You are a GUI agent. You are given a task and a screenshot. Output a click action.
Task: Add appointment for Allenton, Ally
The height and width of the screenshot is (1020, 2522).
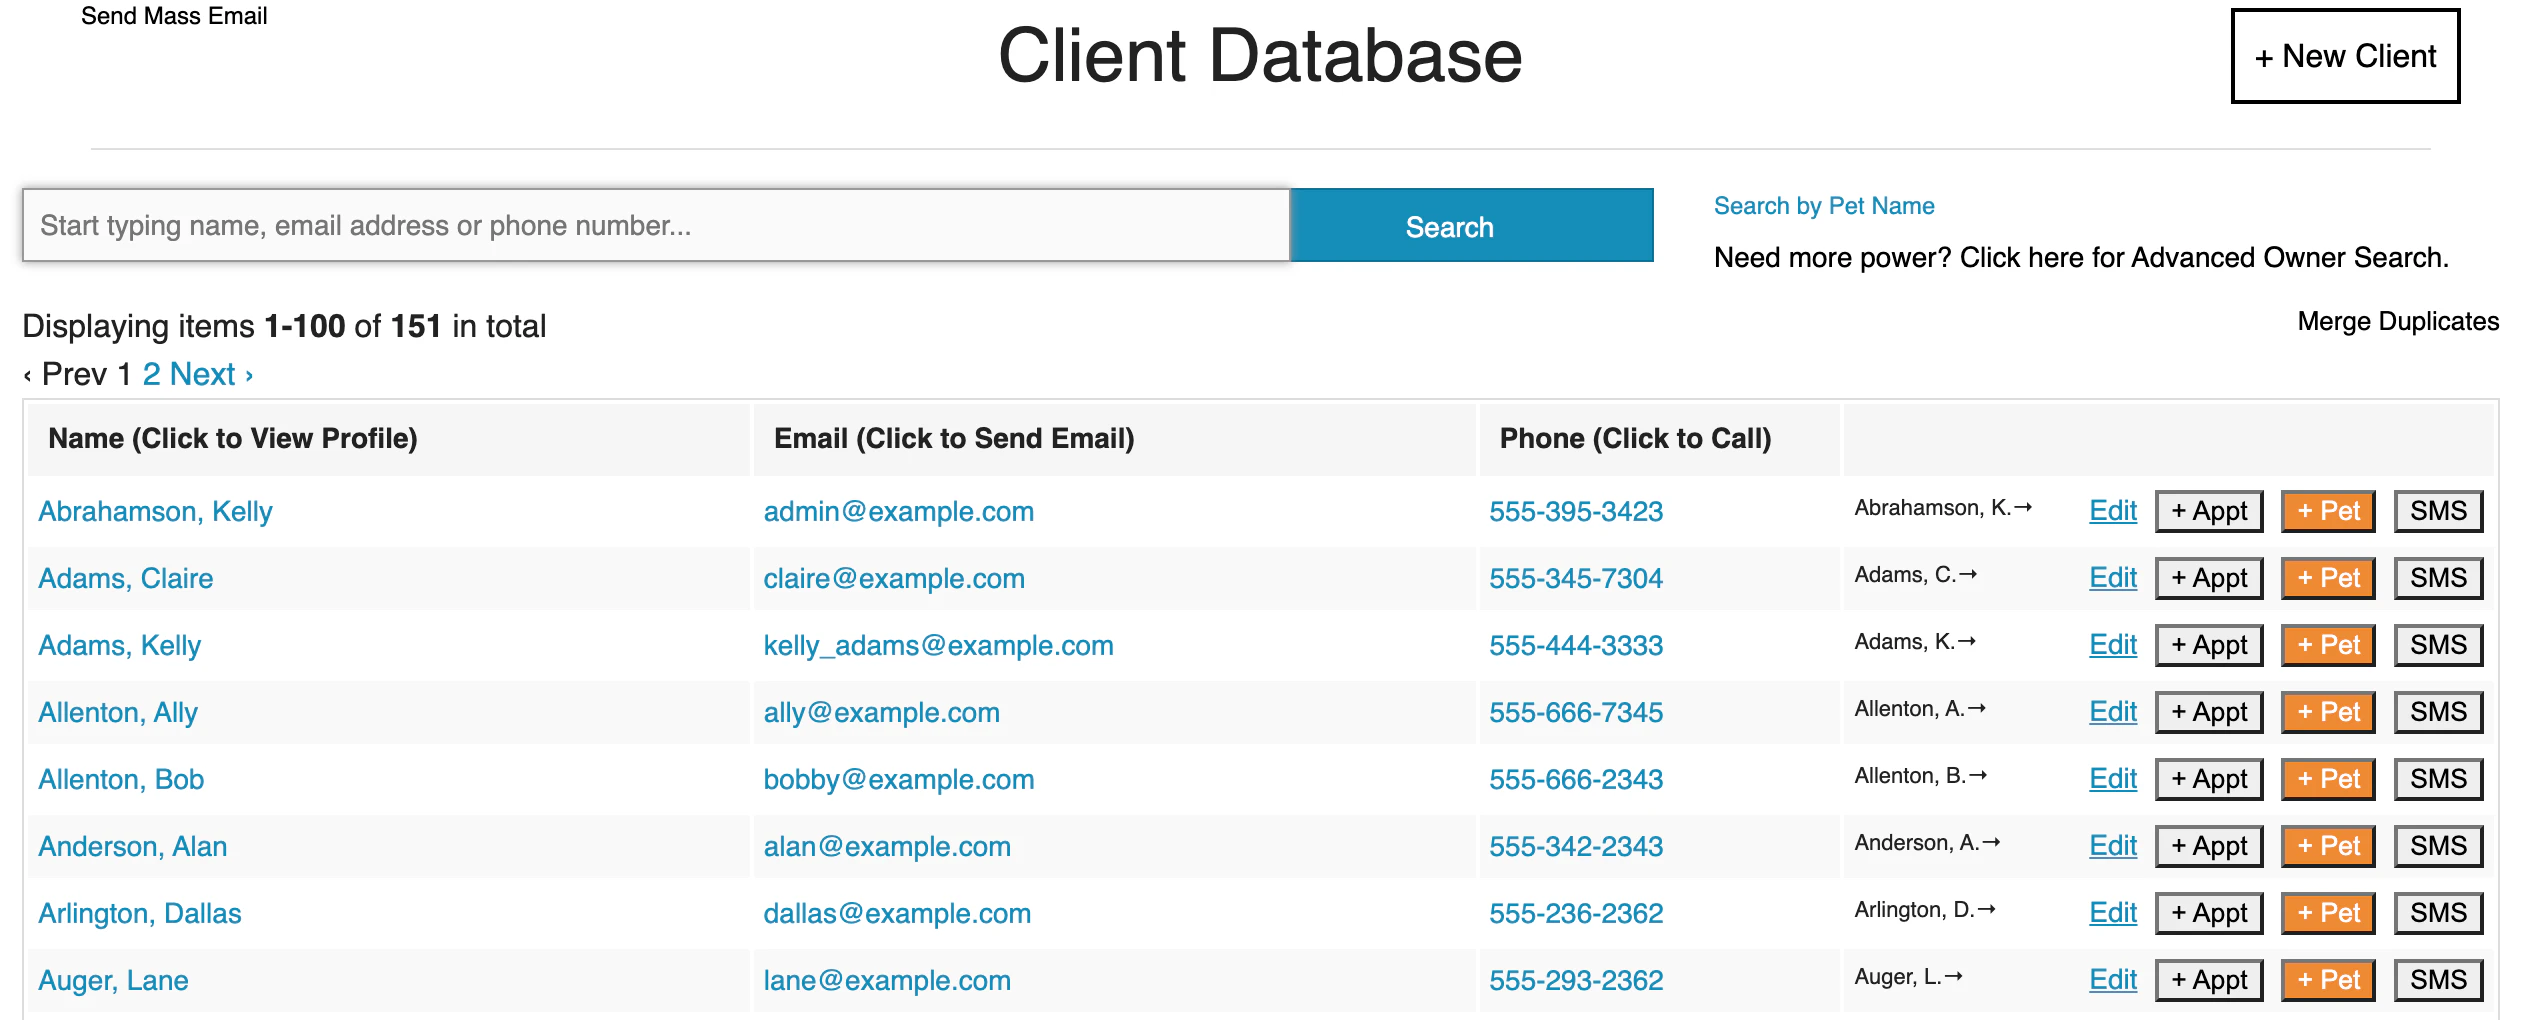[x=2209, y=712]
